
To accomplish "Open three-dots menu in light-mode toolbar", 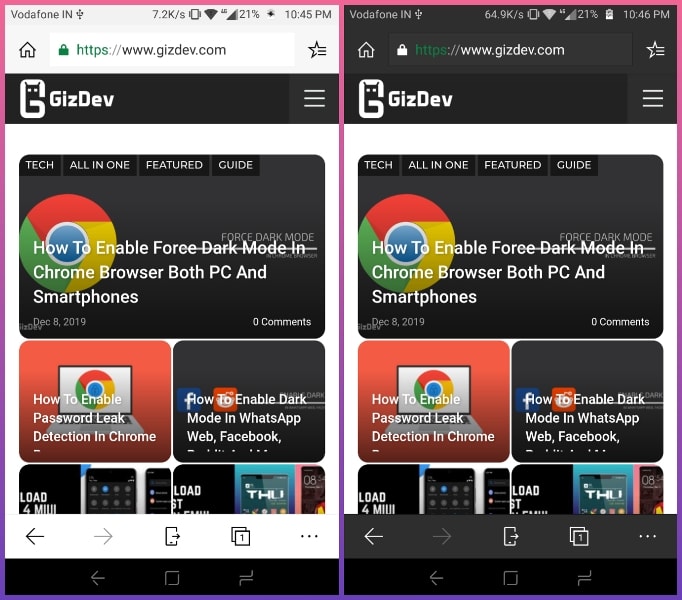I will click(309, 536).
